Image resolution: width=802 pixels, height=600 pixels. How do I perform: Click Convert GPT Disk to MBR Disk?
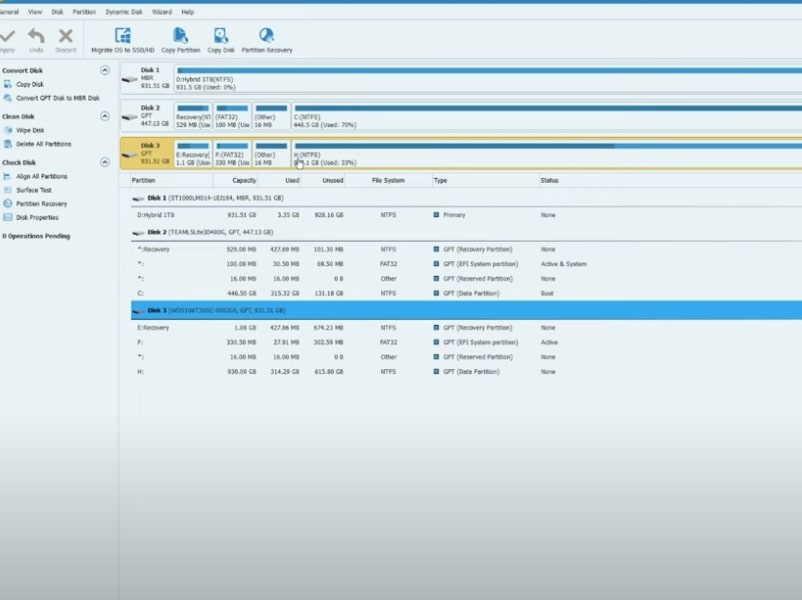(57, 98)
